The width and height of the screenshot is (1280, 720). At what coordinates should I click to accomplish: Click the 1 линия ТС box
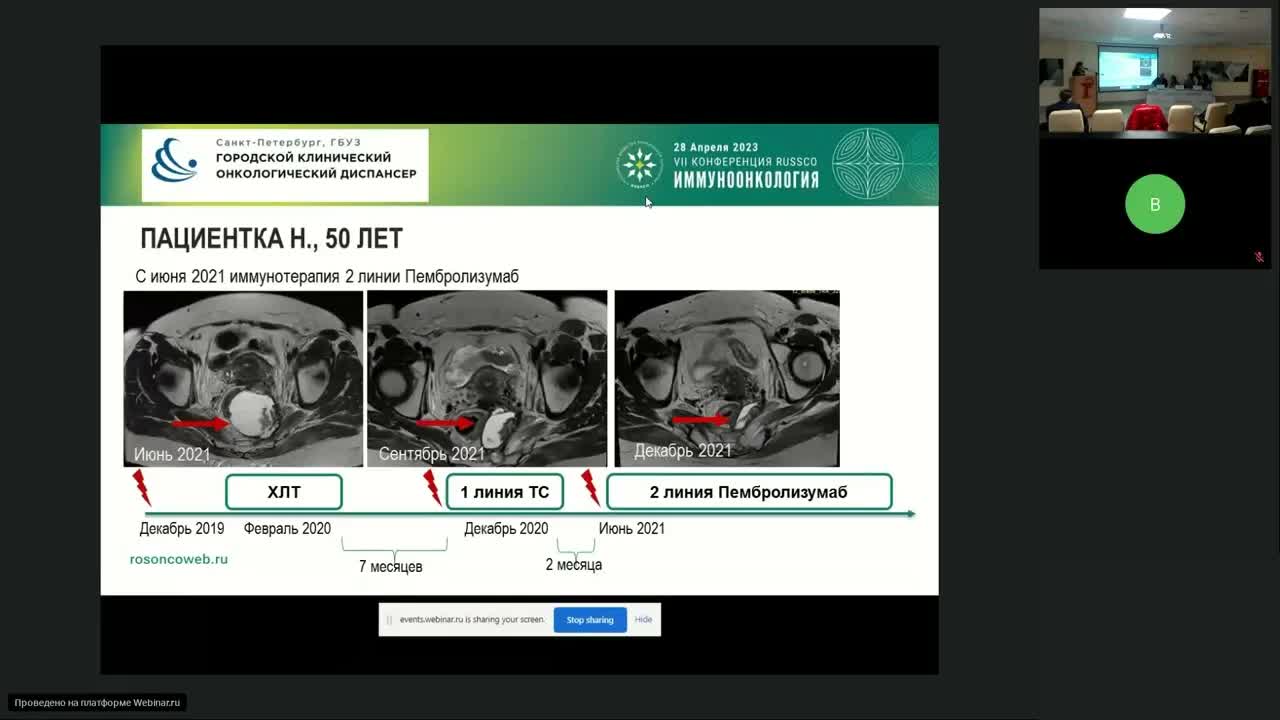(x=505, y=492)
